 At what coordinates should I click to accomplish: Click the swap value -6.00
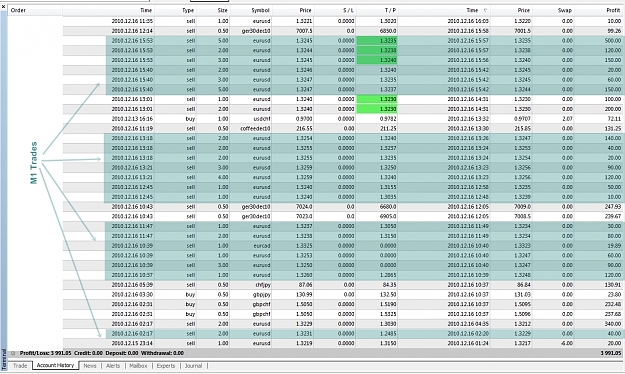(x=567, y=343)
